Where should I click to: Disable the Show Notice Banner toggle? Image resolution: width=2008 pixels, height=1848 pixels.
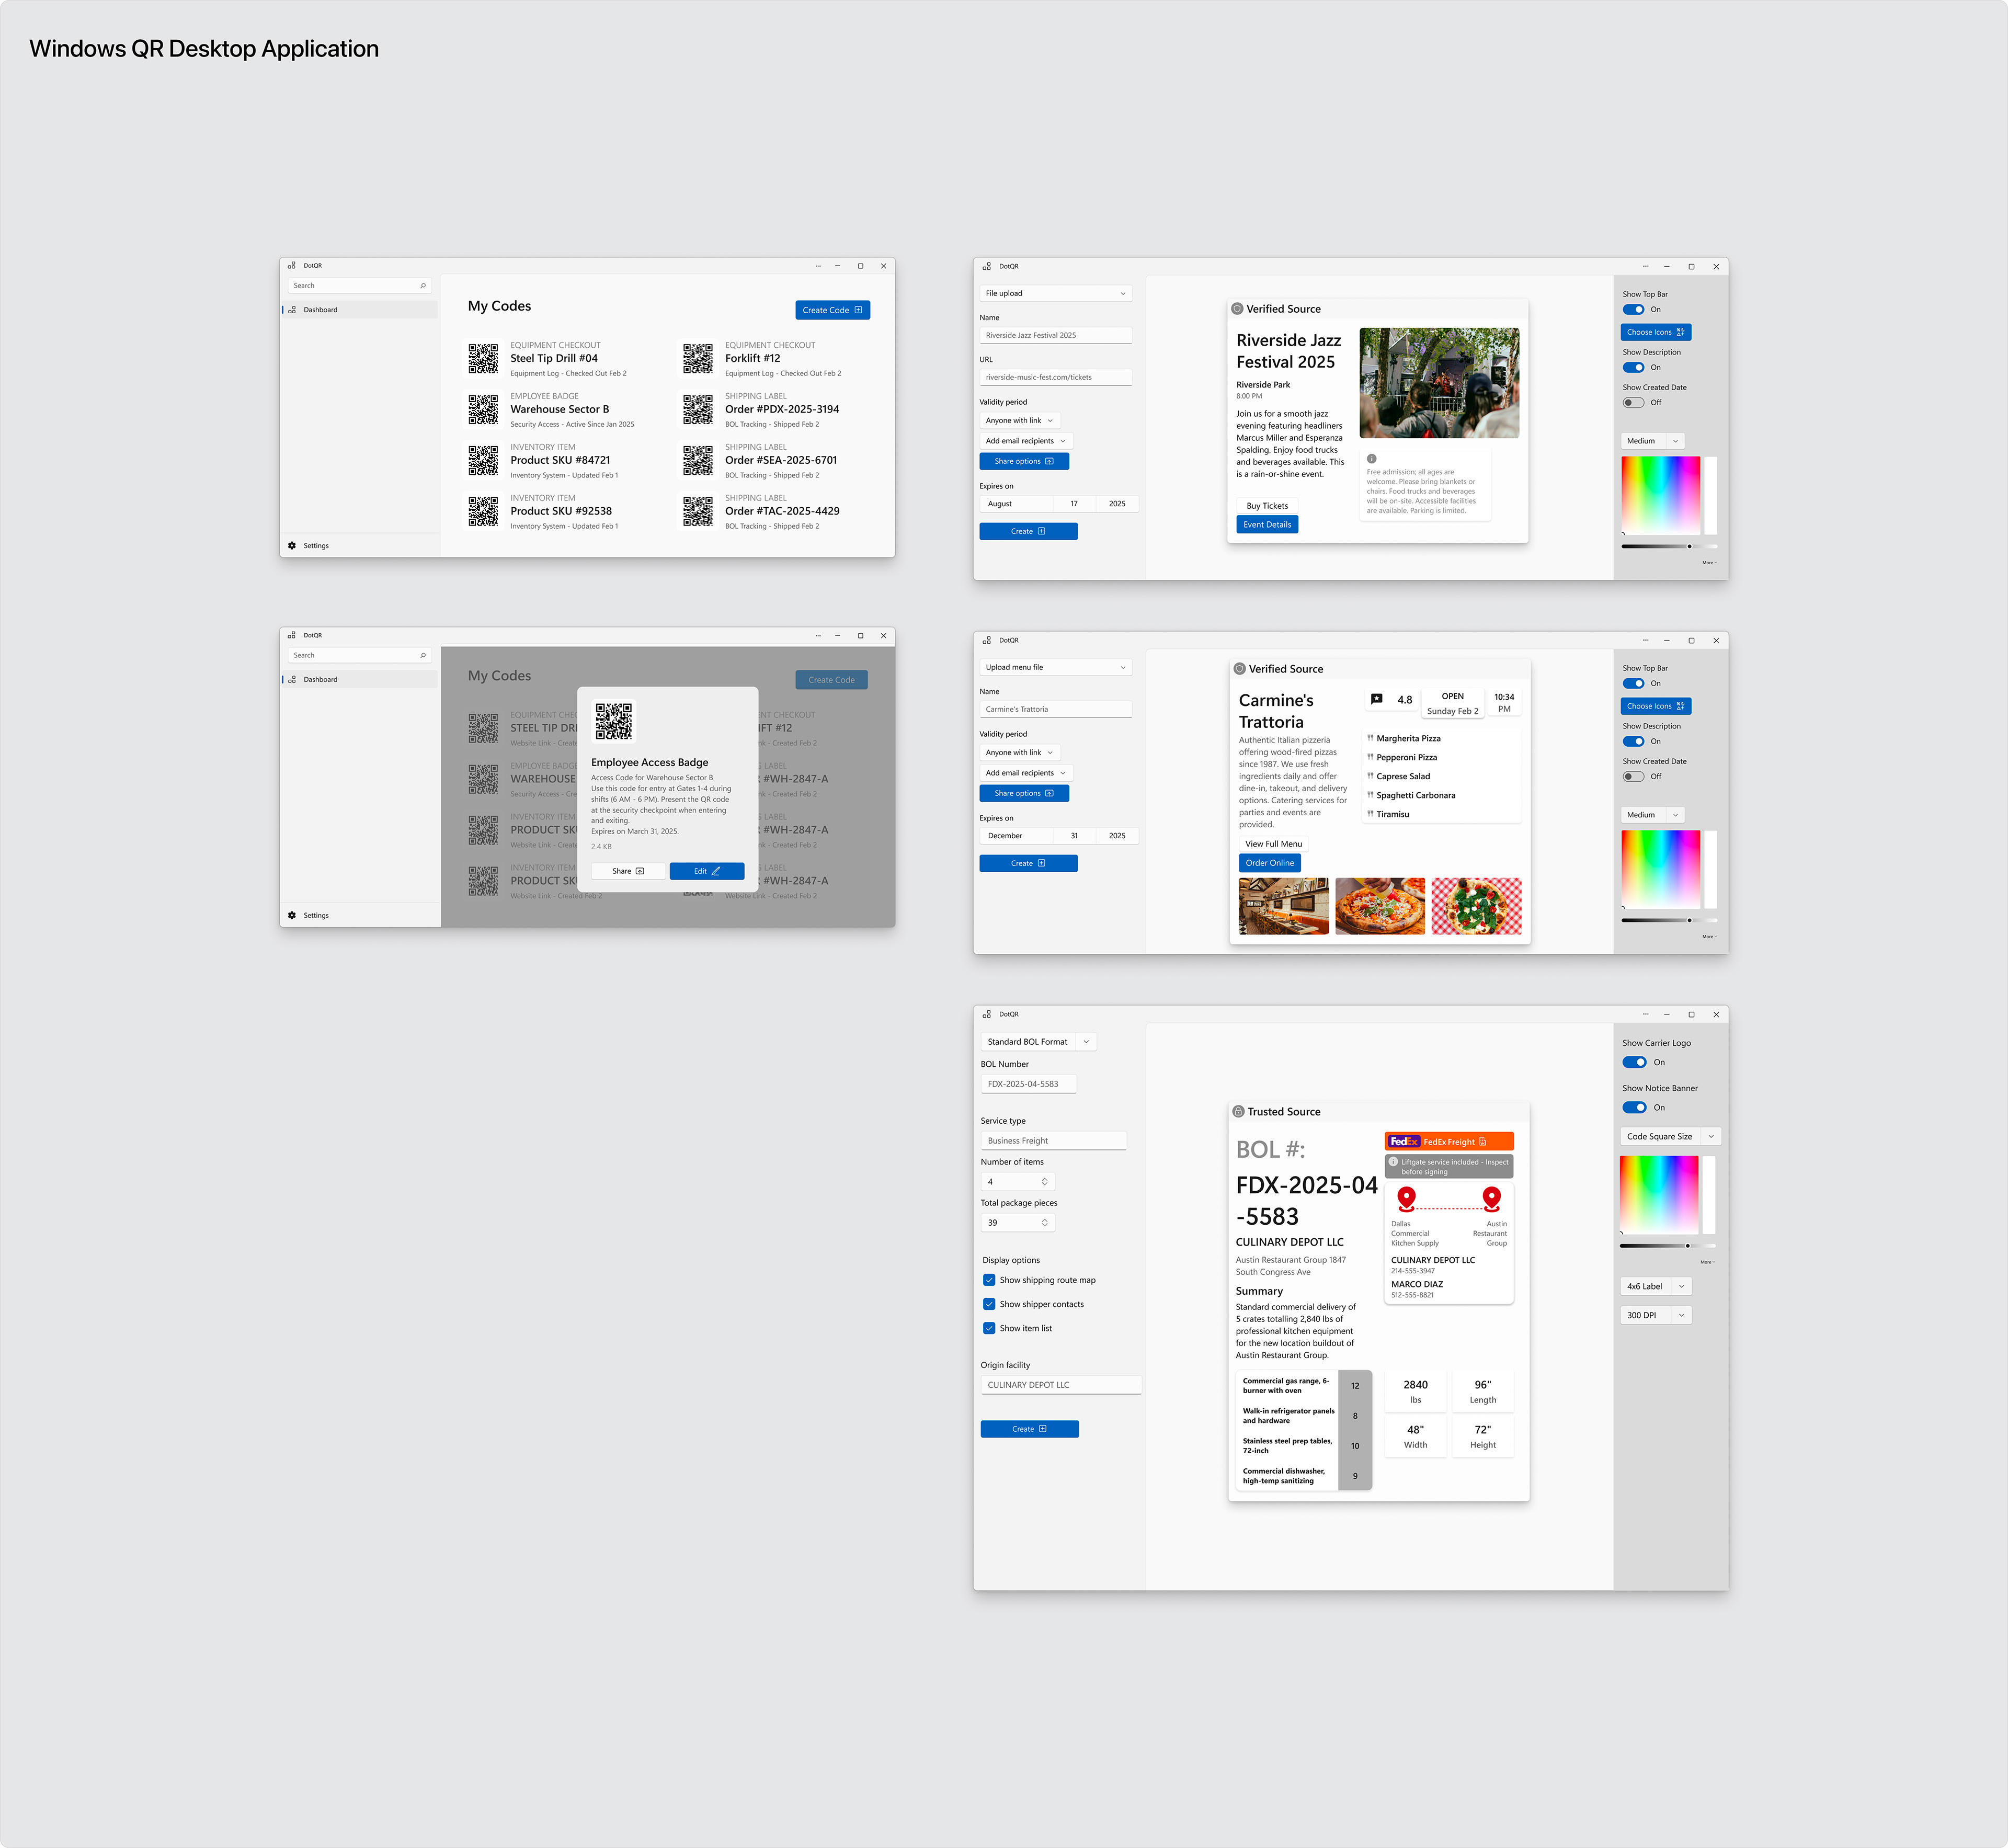click(1634, 1107)
